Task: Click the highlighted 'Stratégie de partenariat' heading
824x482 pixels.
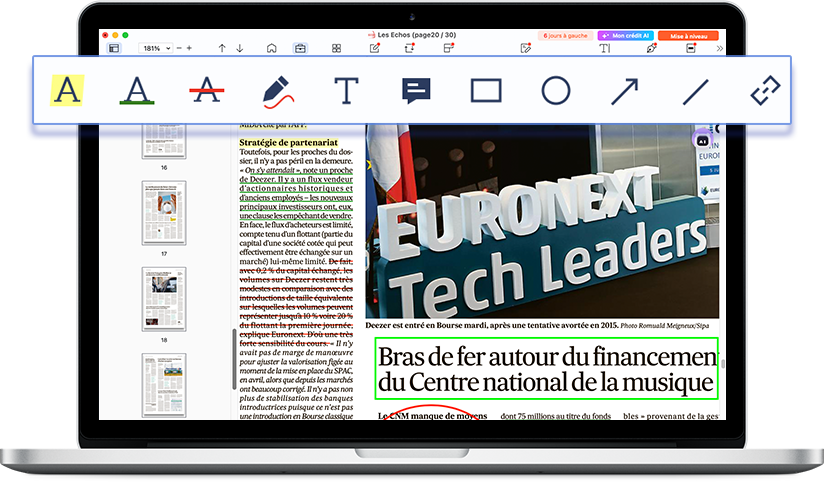Action: (x=289, y=142)
